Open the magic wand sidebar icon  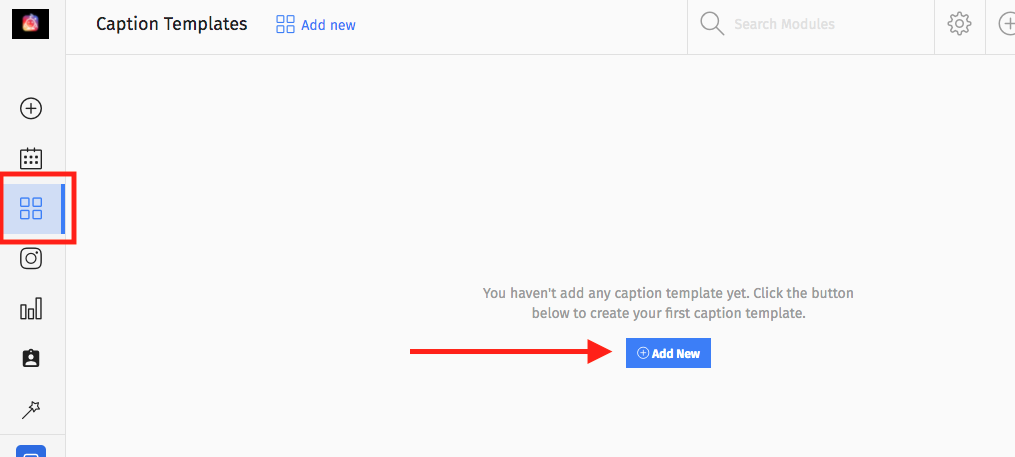(x=31, y=409)
